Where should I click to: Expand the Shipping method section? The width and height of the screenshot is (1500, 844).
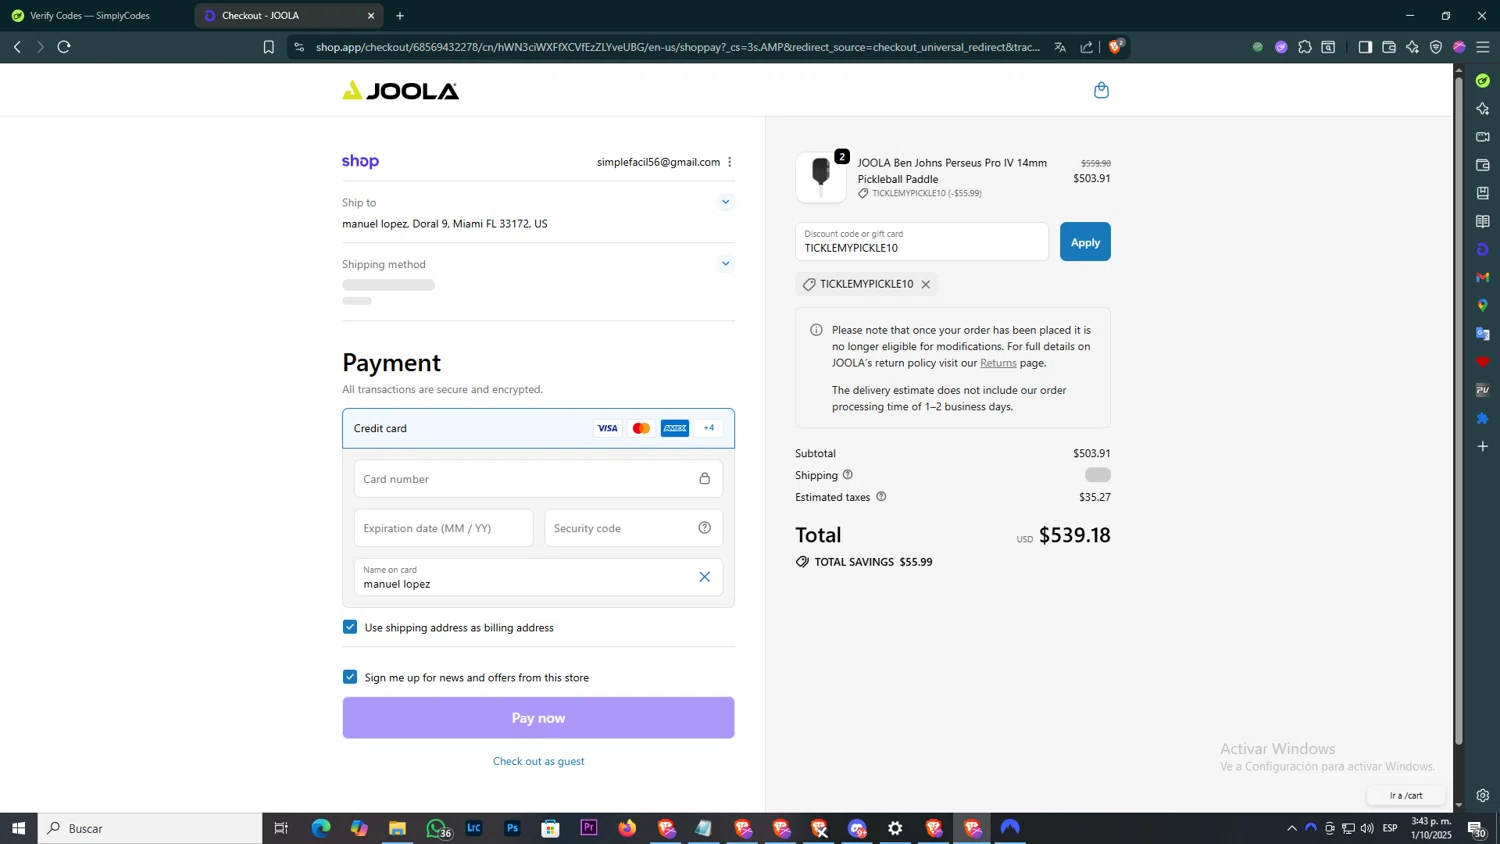click(726, 264)
